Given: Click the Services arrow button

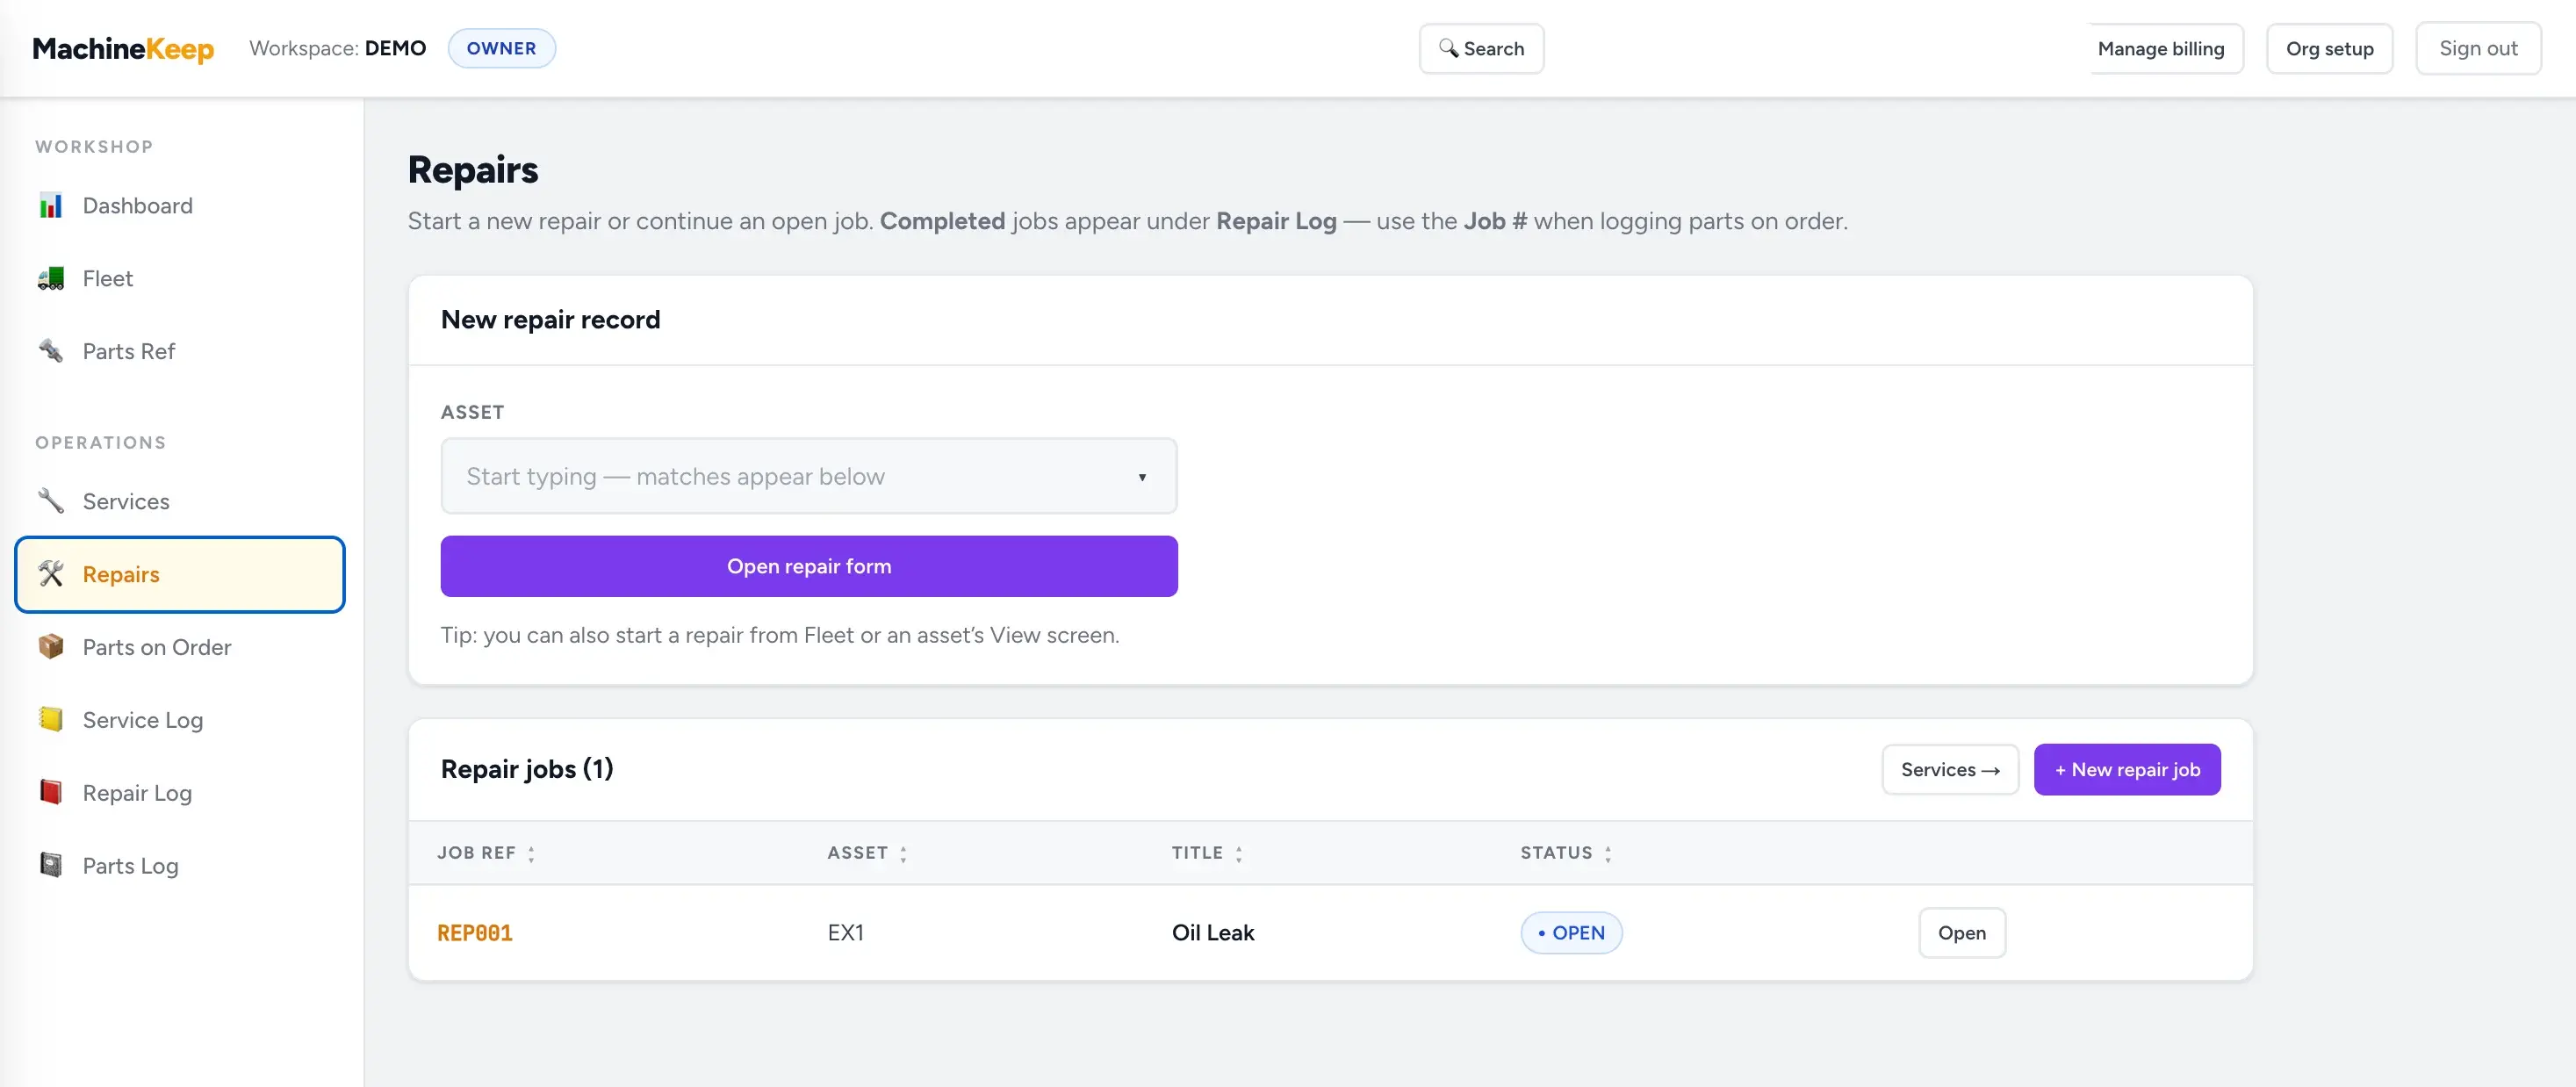Looking at the screenshot, I should point(1949,769).
